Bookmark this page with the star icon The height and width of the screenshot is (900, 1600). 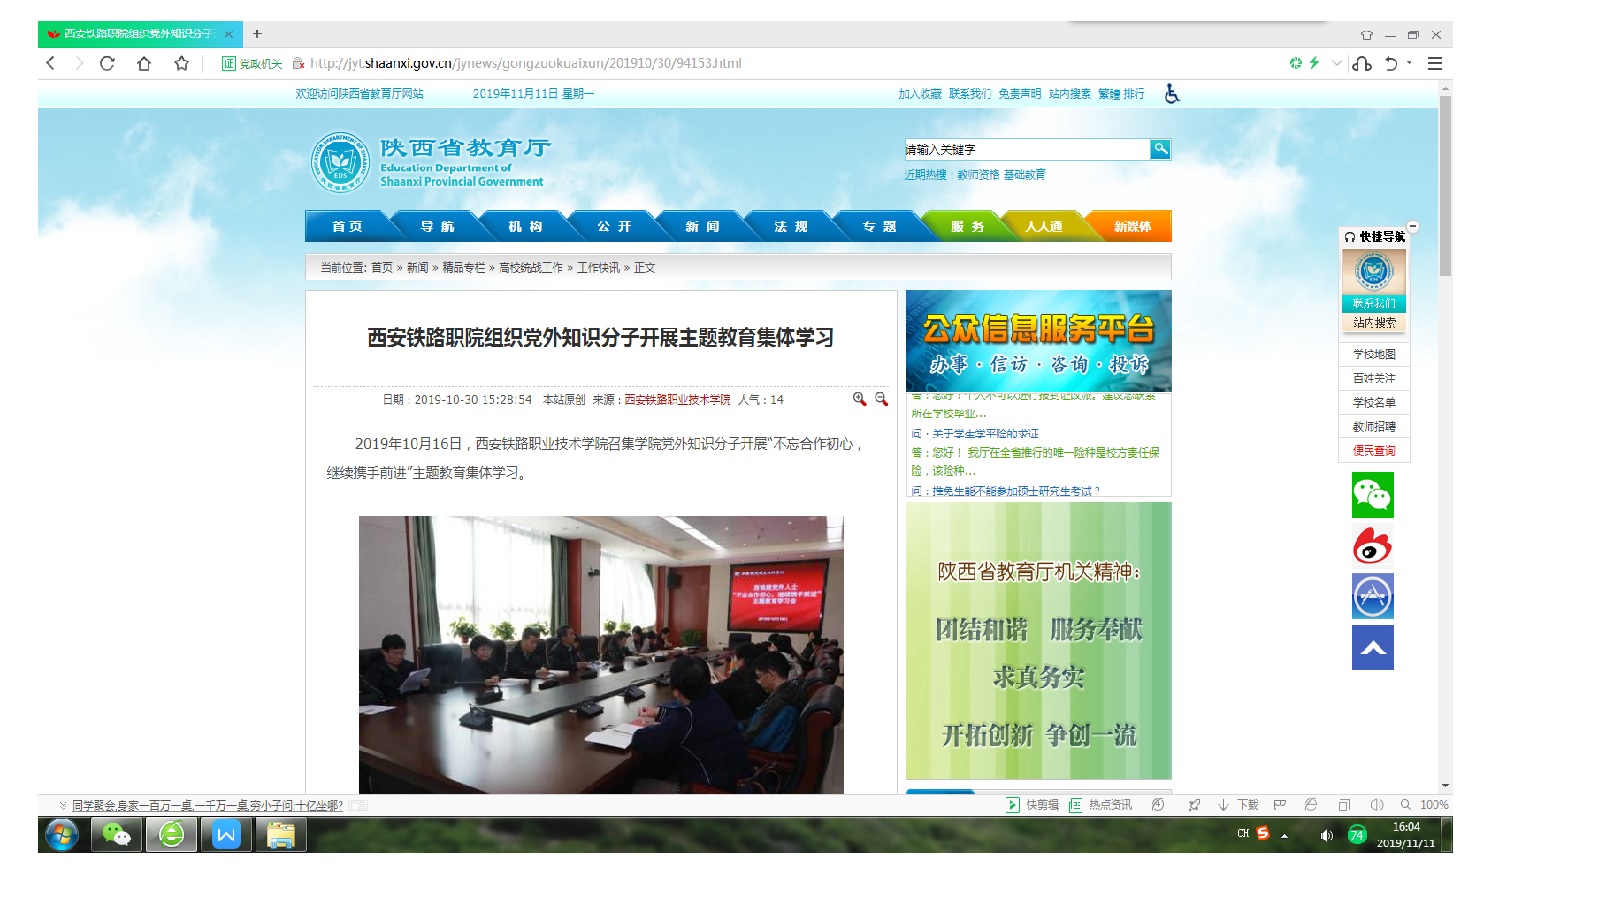(x=181, y=63)
